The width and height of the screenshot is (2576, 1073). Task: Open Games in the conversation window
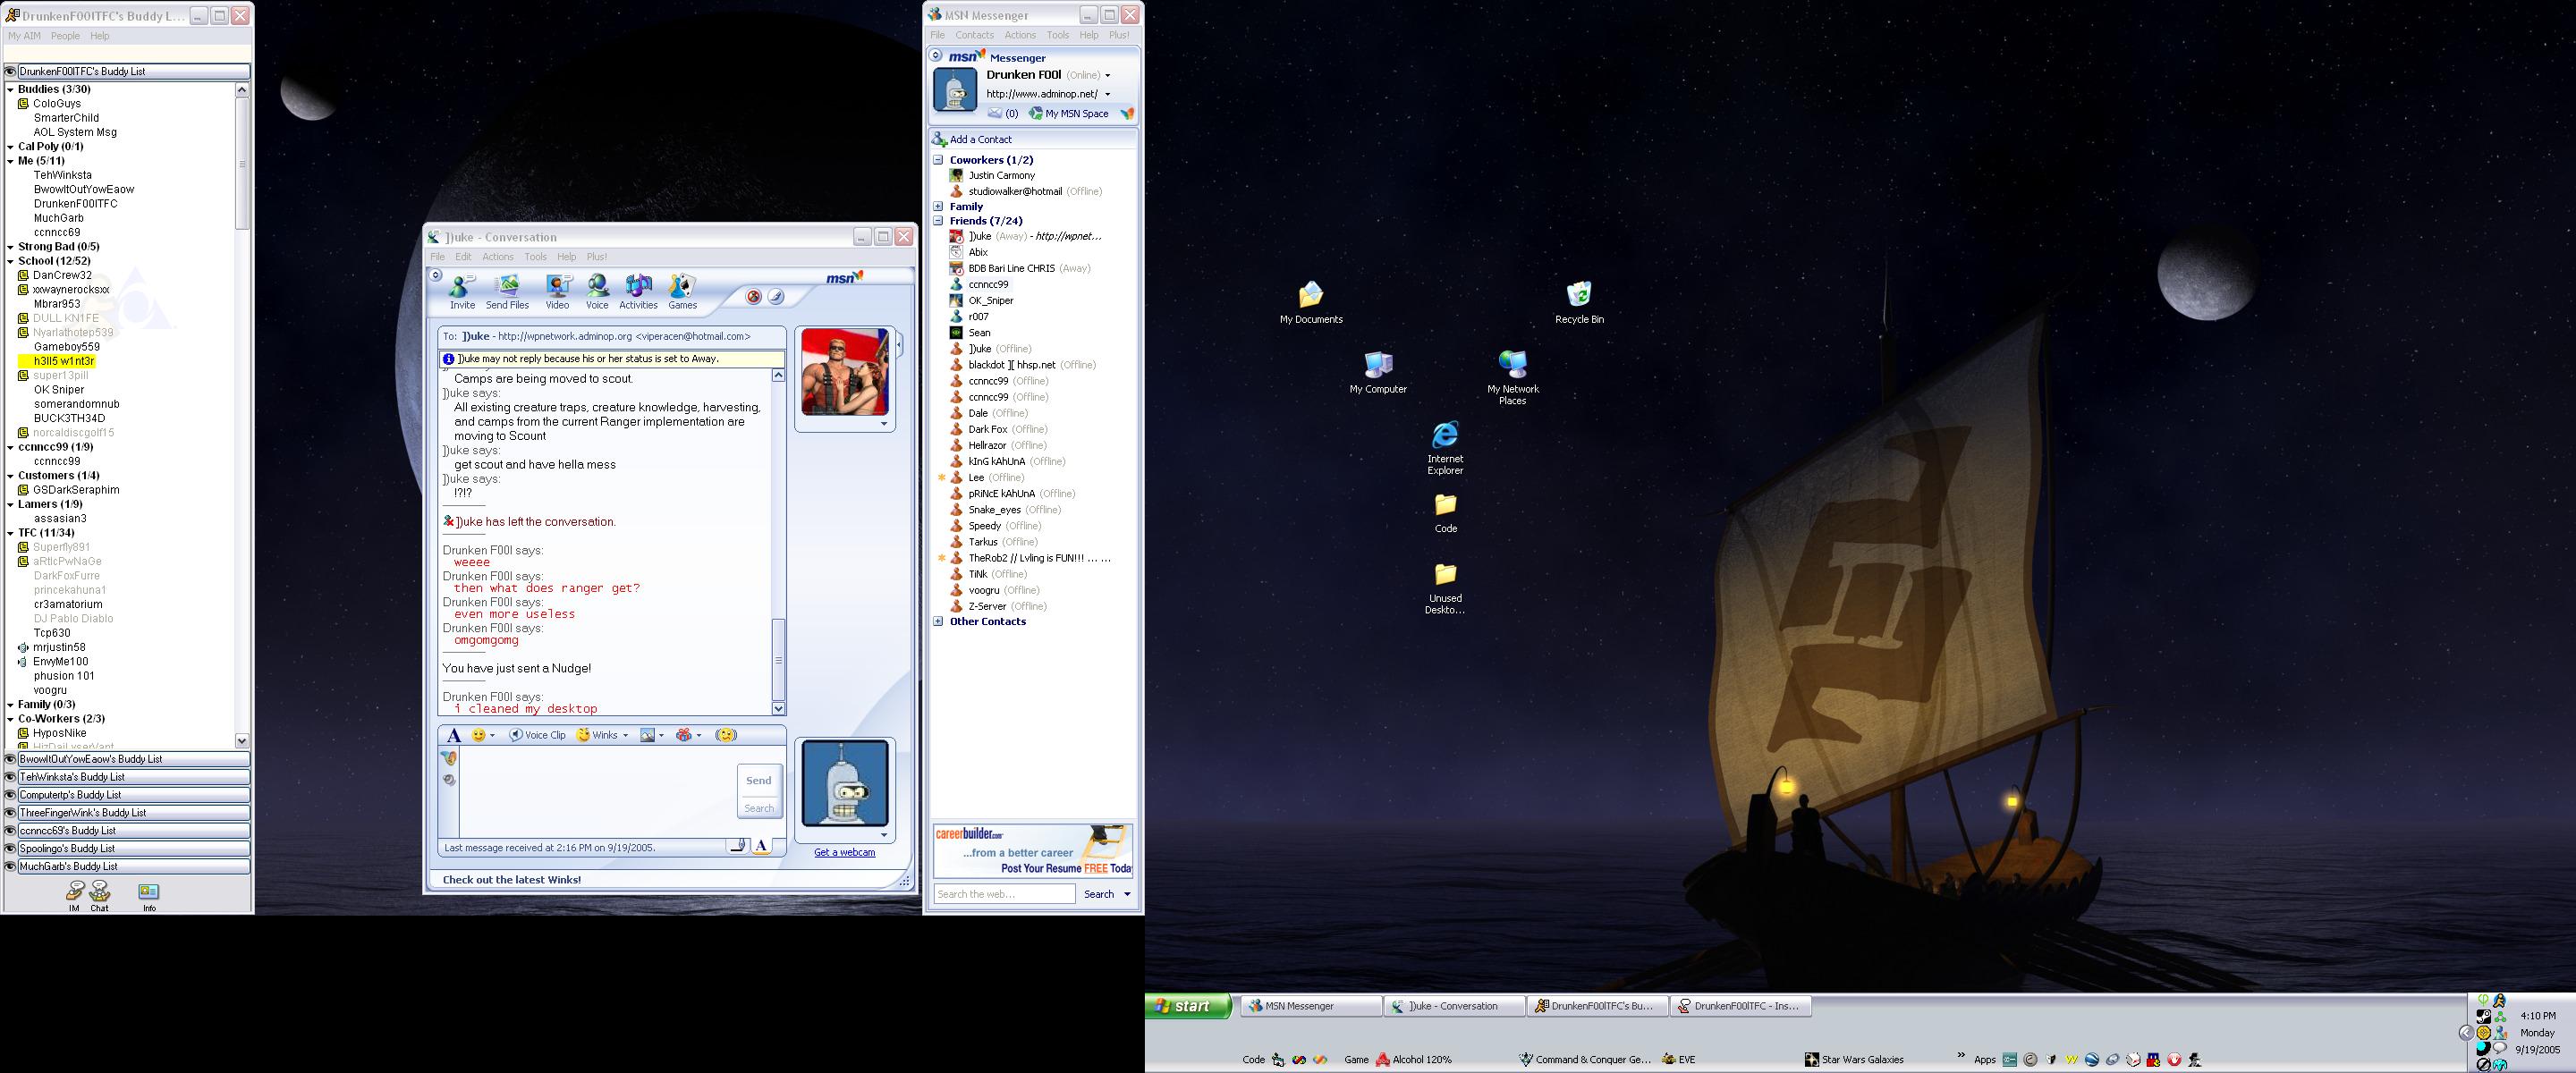tap(682, 292)
